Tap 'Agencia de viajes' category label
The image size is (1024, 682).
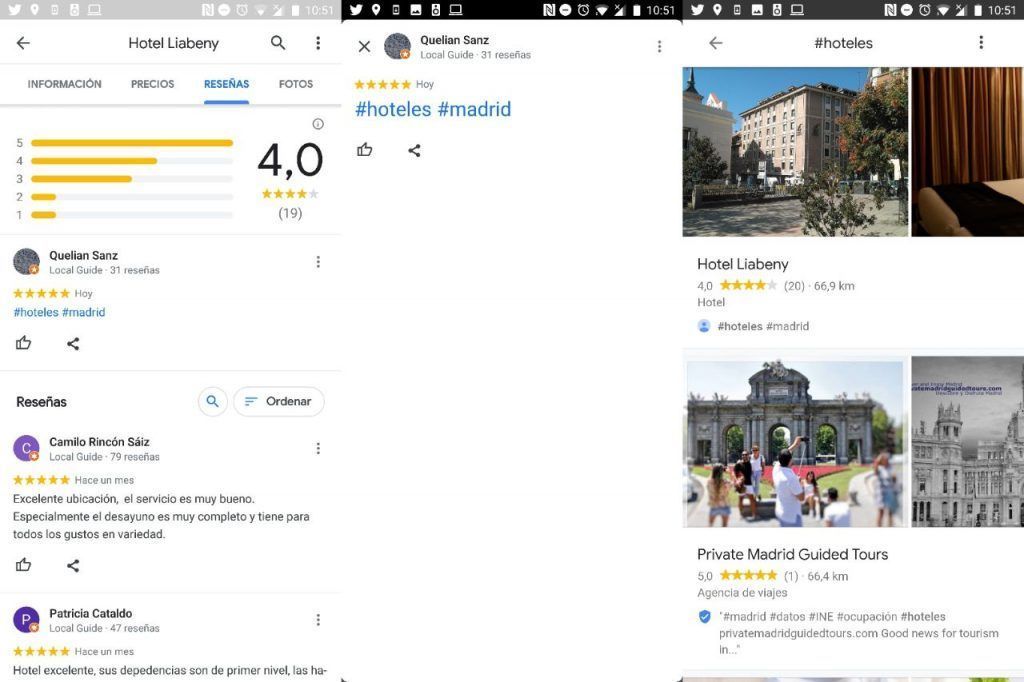coord(742,593)
